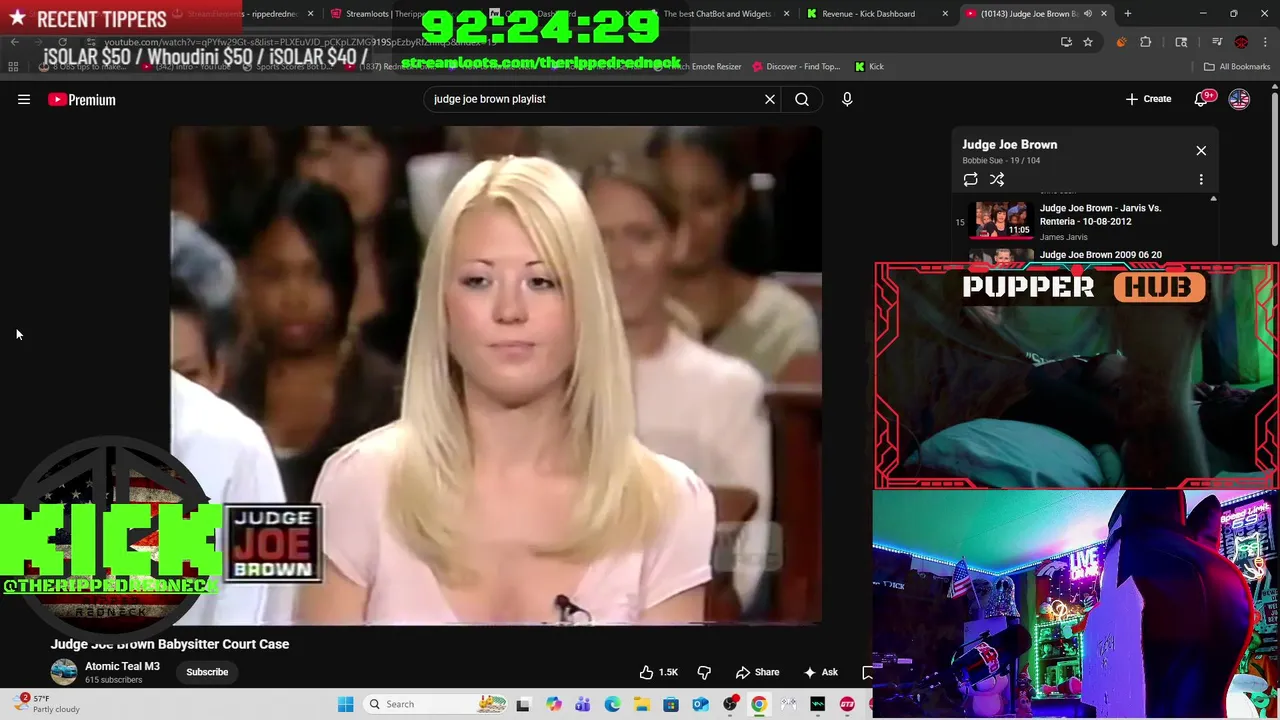Open the Chrome extensions puzzle icon
This screenshot has width=1280, height=720.
(1145, 42)
